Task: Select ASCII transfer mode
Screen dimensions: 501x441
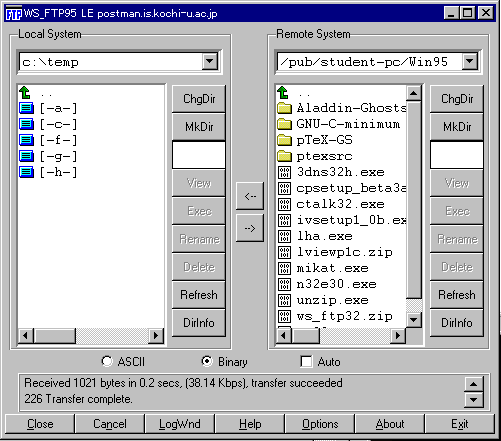Action: 107,361
